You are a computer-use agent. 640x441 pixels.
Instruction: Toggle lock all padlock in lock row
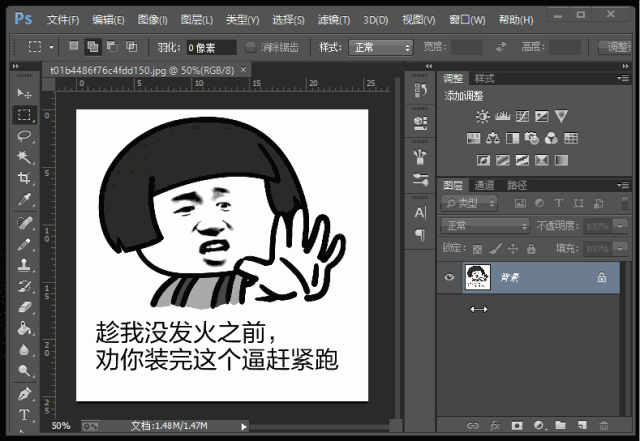pyautogui.click(x=531, y=248)
